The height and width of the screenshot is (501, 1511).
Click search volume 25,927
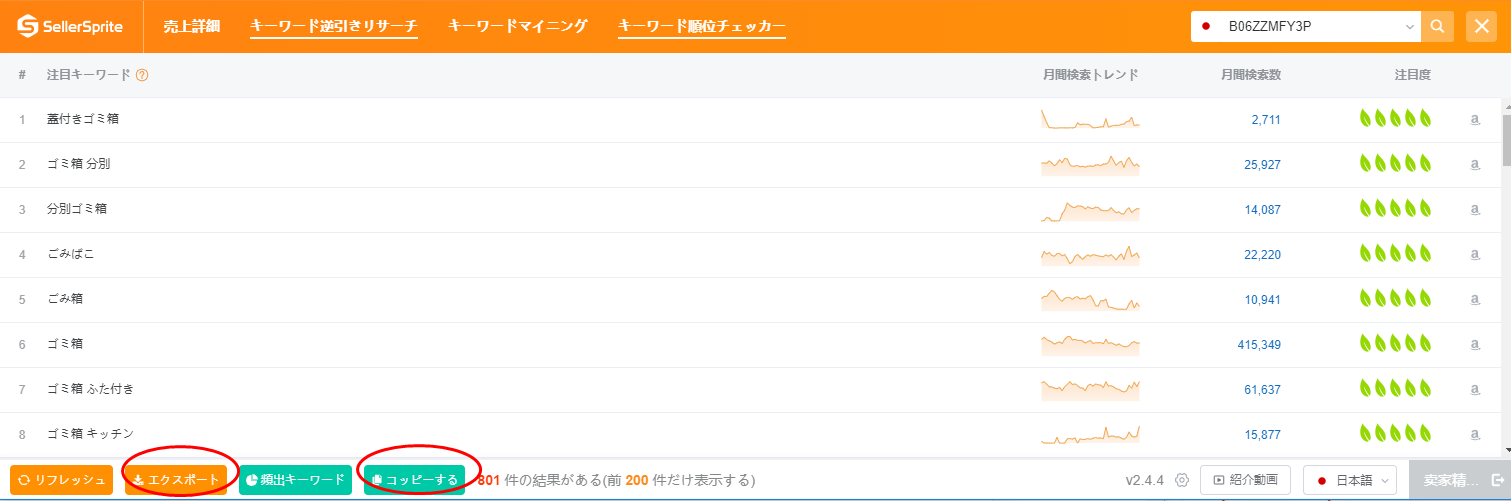(1263, 165)
